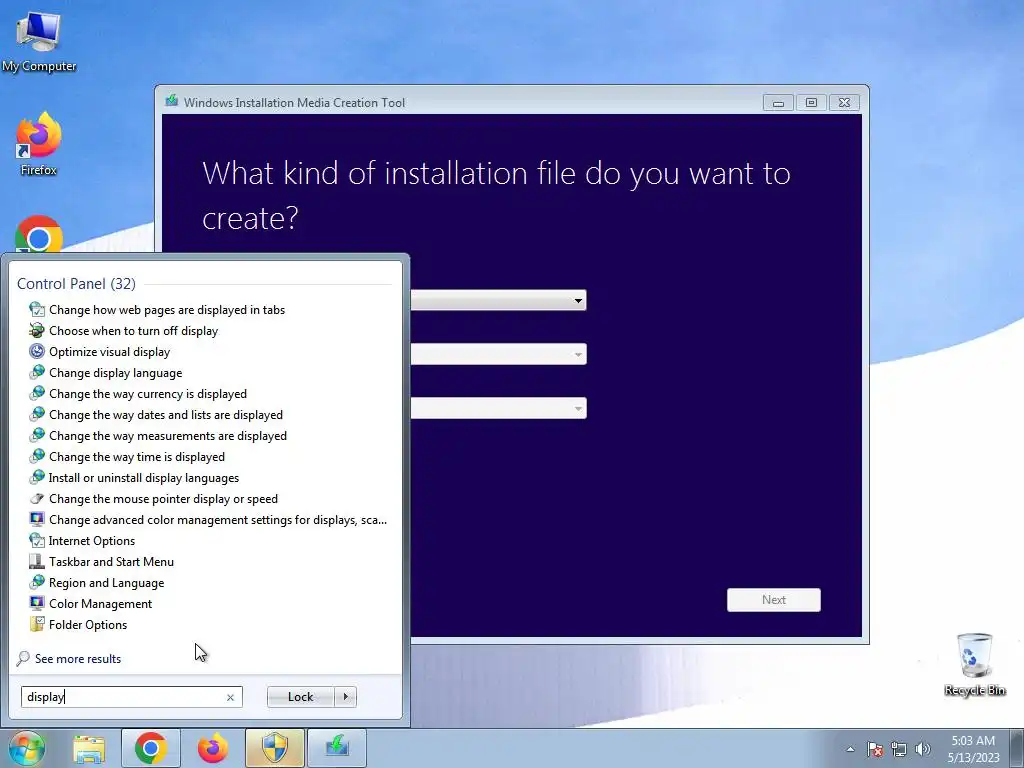This screenshot has width=1024, height=768.
Task: Click folder icon beside Folder Options
Action: tap(37, 624)
